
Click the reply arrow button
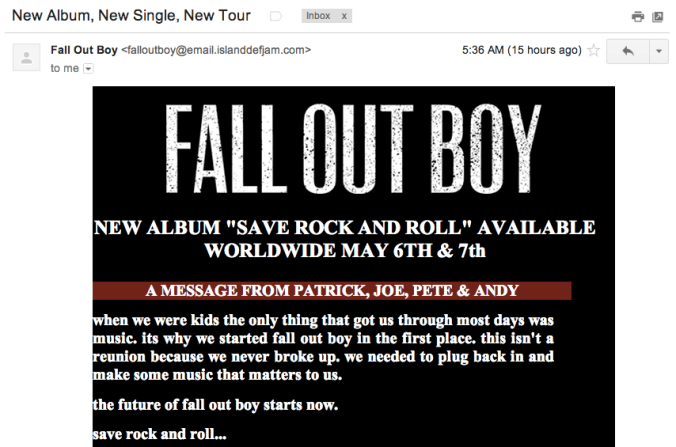pos(627,50)
